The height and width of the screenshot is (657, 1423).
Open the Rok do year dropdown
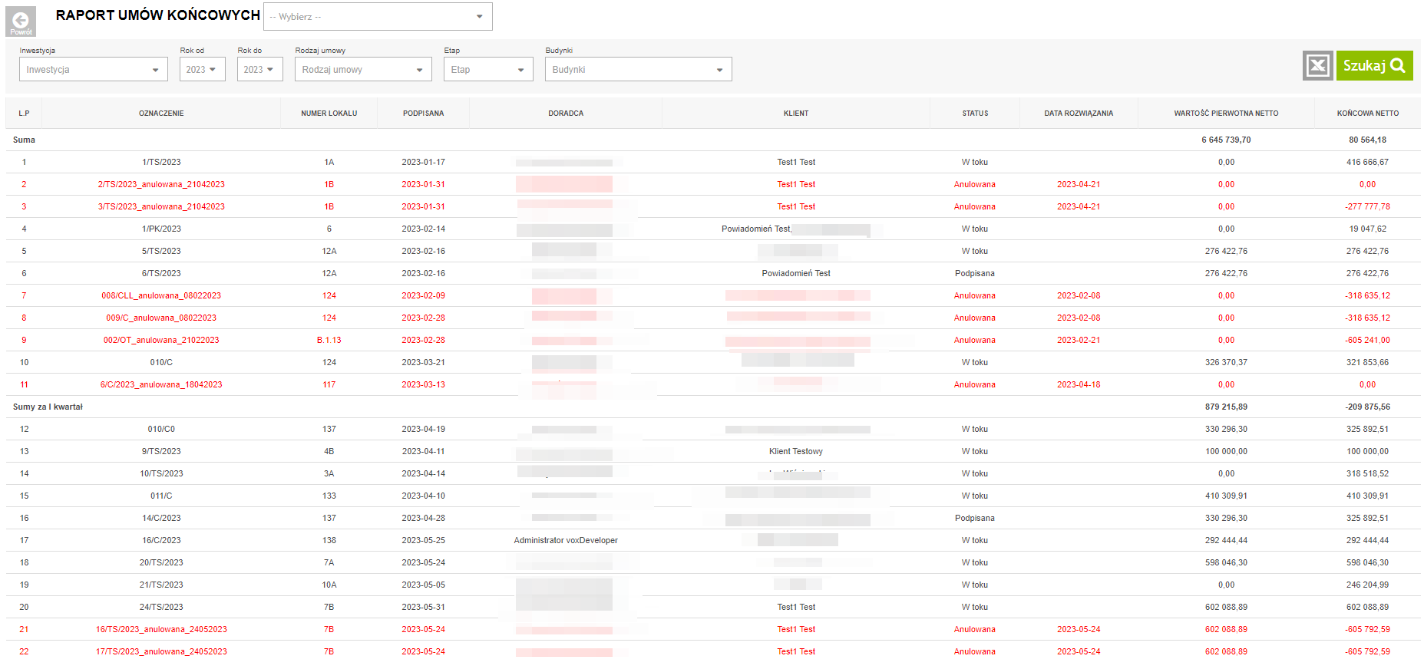(x=260, y=69)
